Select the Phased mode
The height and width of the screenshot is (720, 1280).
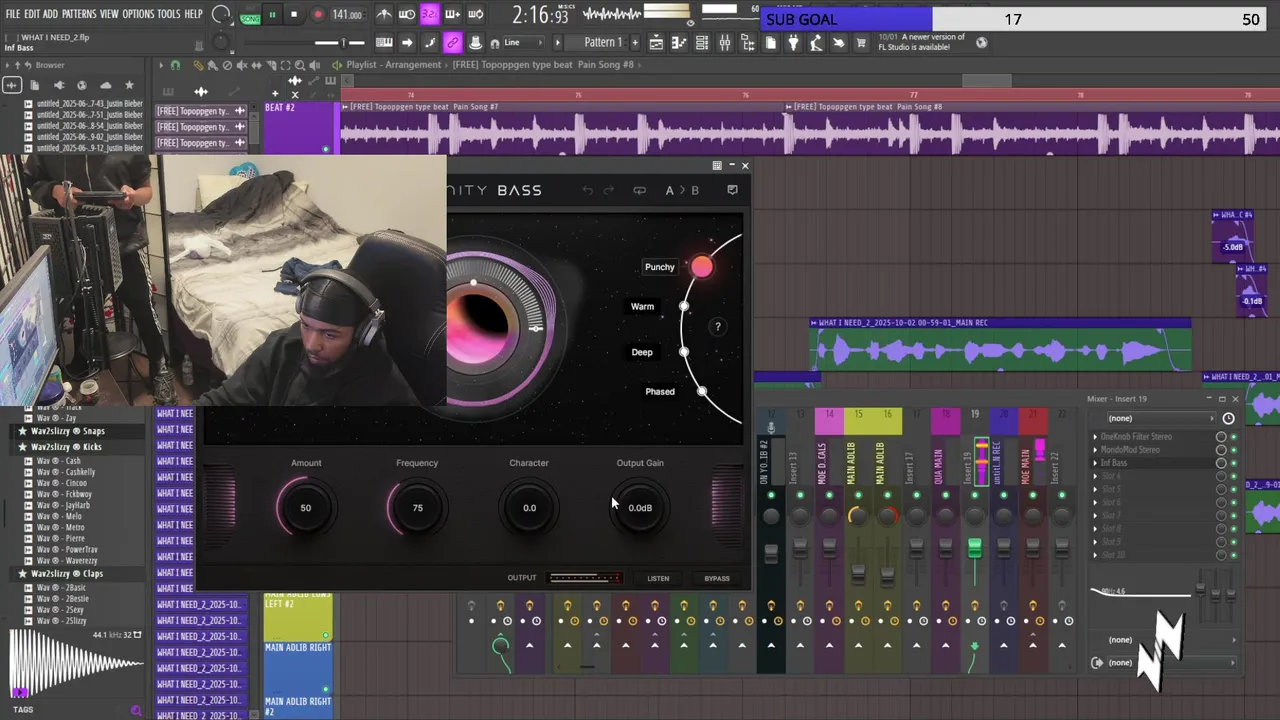click(660, 391)
